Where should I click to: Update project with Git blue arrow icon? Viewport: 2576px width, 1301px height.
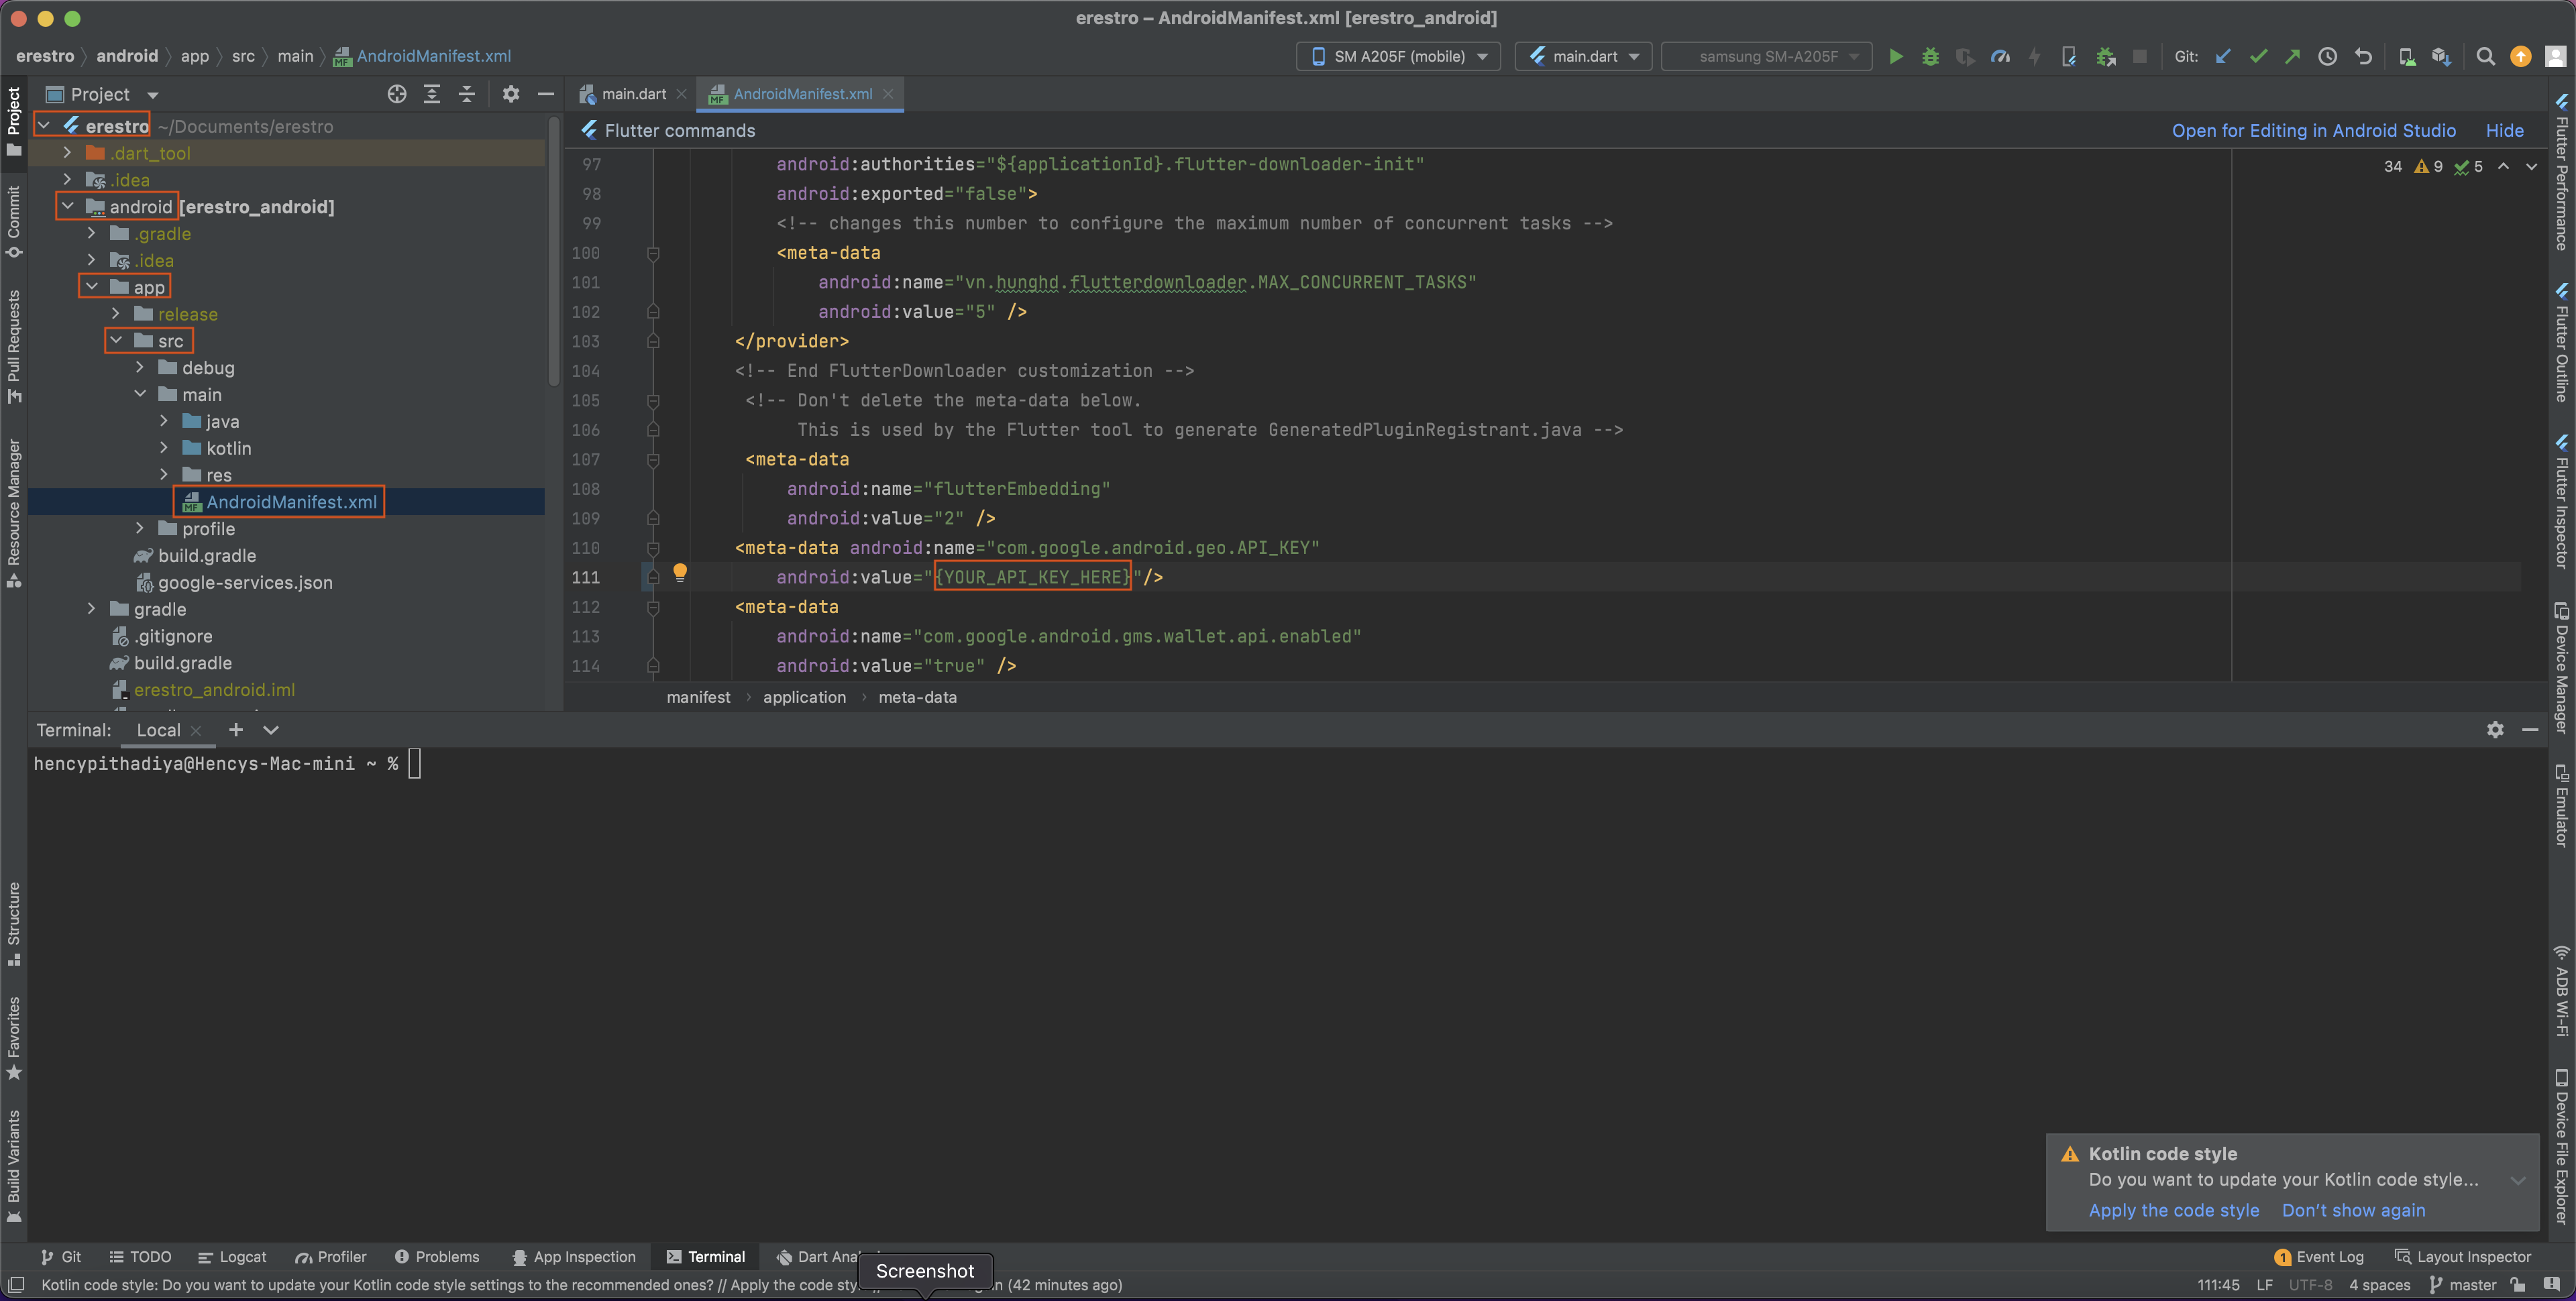pos(2223,56)
